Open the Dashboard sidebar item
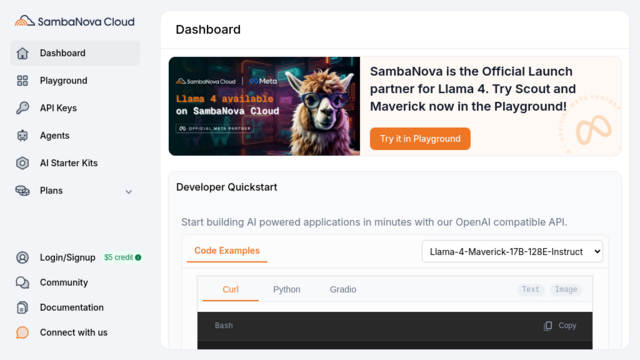The height and width of the screenshot is (360, 640). [x=75, y=53]
